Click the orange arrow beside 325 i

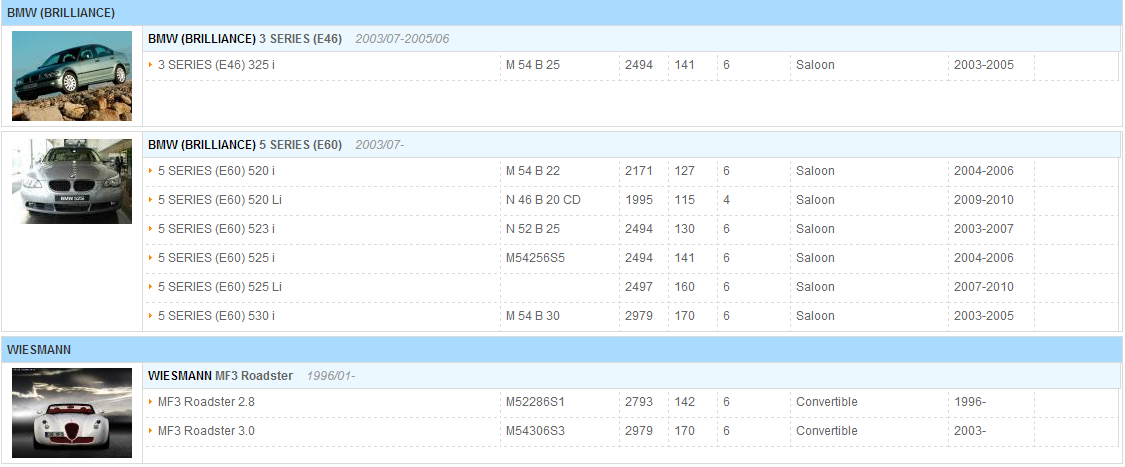coord(151,65)
